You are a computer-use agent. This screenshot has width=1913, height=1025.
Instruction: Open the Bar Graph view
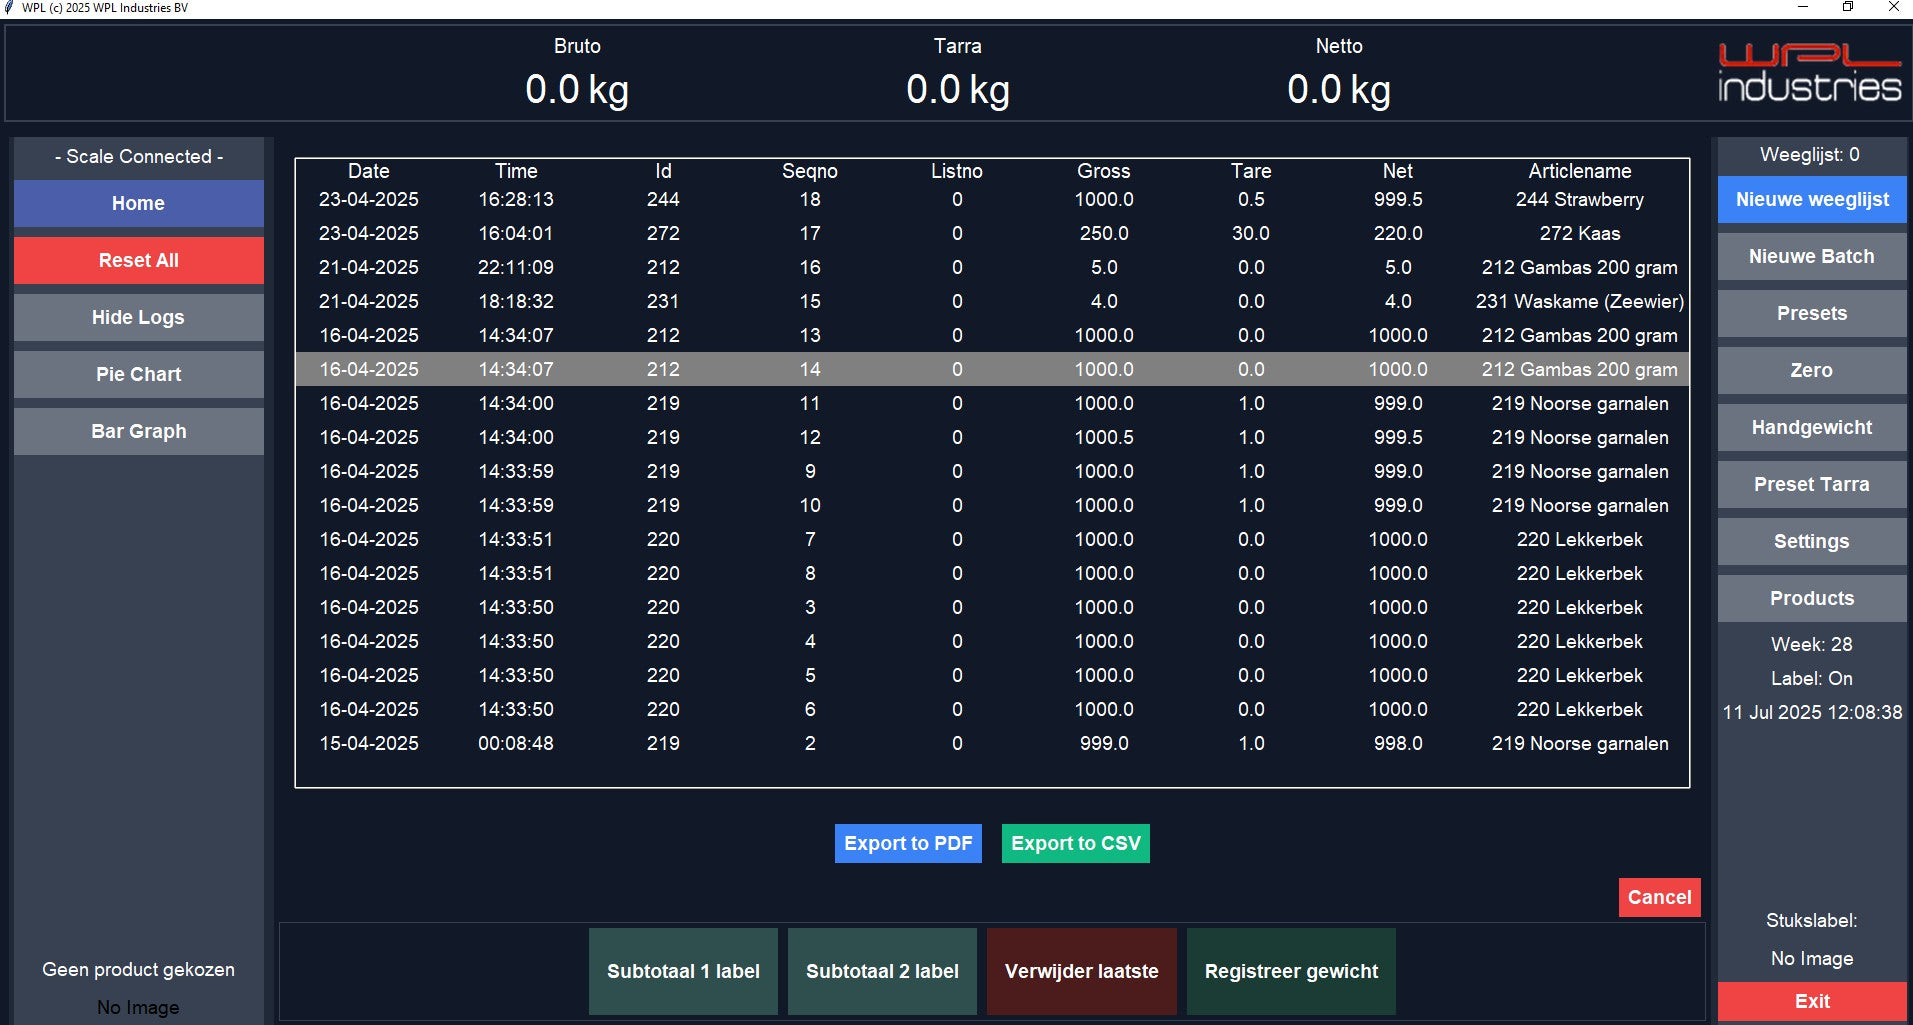click(x=139, y=431)
